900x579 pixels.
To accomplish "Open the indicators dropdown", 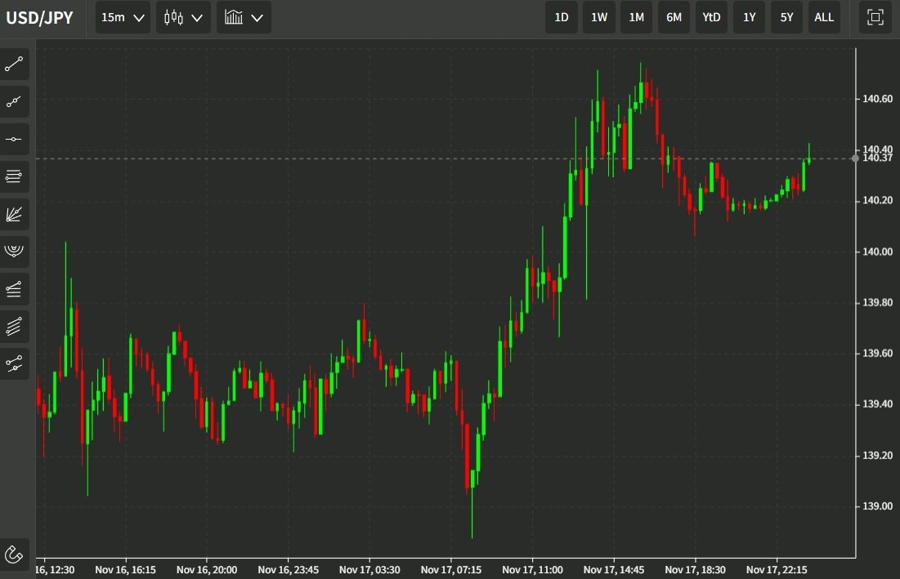I will point(244,17).
